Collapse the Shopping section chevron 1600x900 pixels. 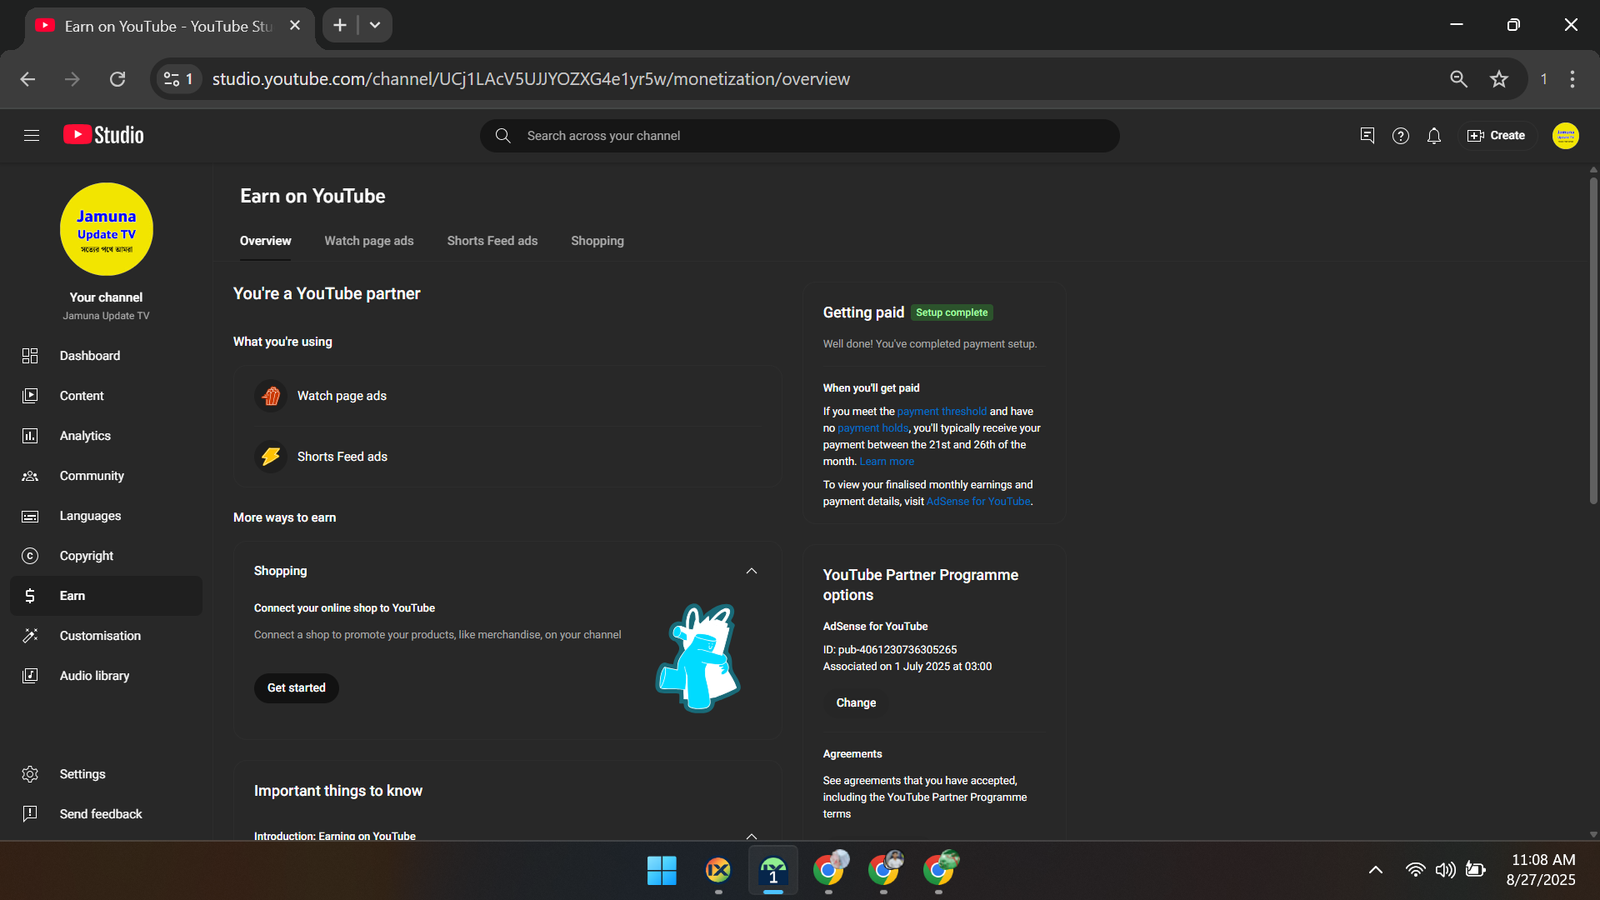coord(751,571)
